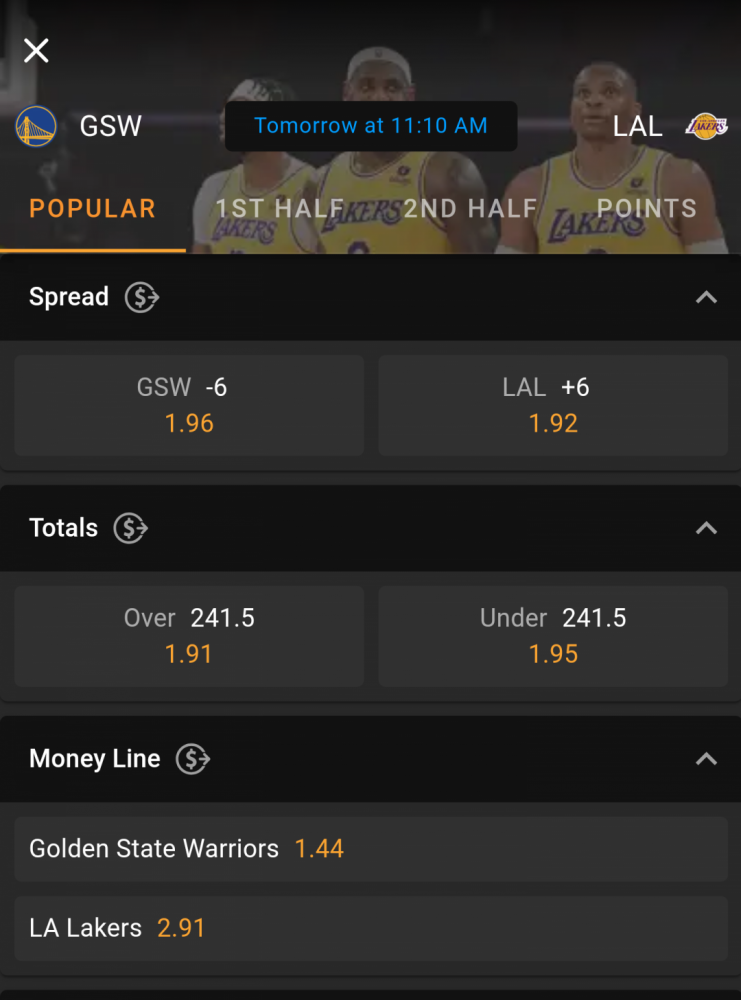The height and width of the screenshot is (1000, 741).
Task: Click the cash-out icon beside Money Line
Action: click(x=193, y=759)
